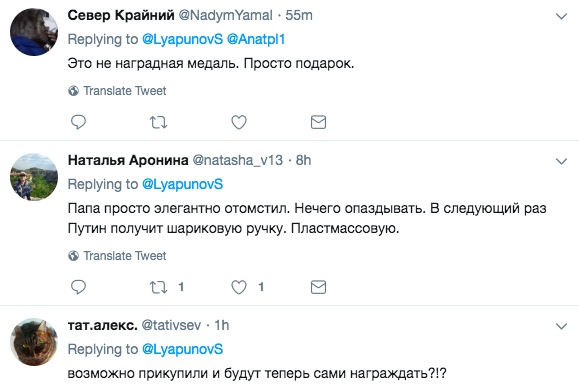Like the tweet by @natasha_v13
The height and width of the screenshot is (391, 579).
point(239,287)
